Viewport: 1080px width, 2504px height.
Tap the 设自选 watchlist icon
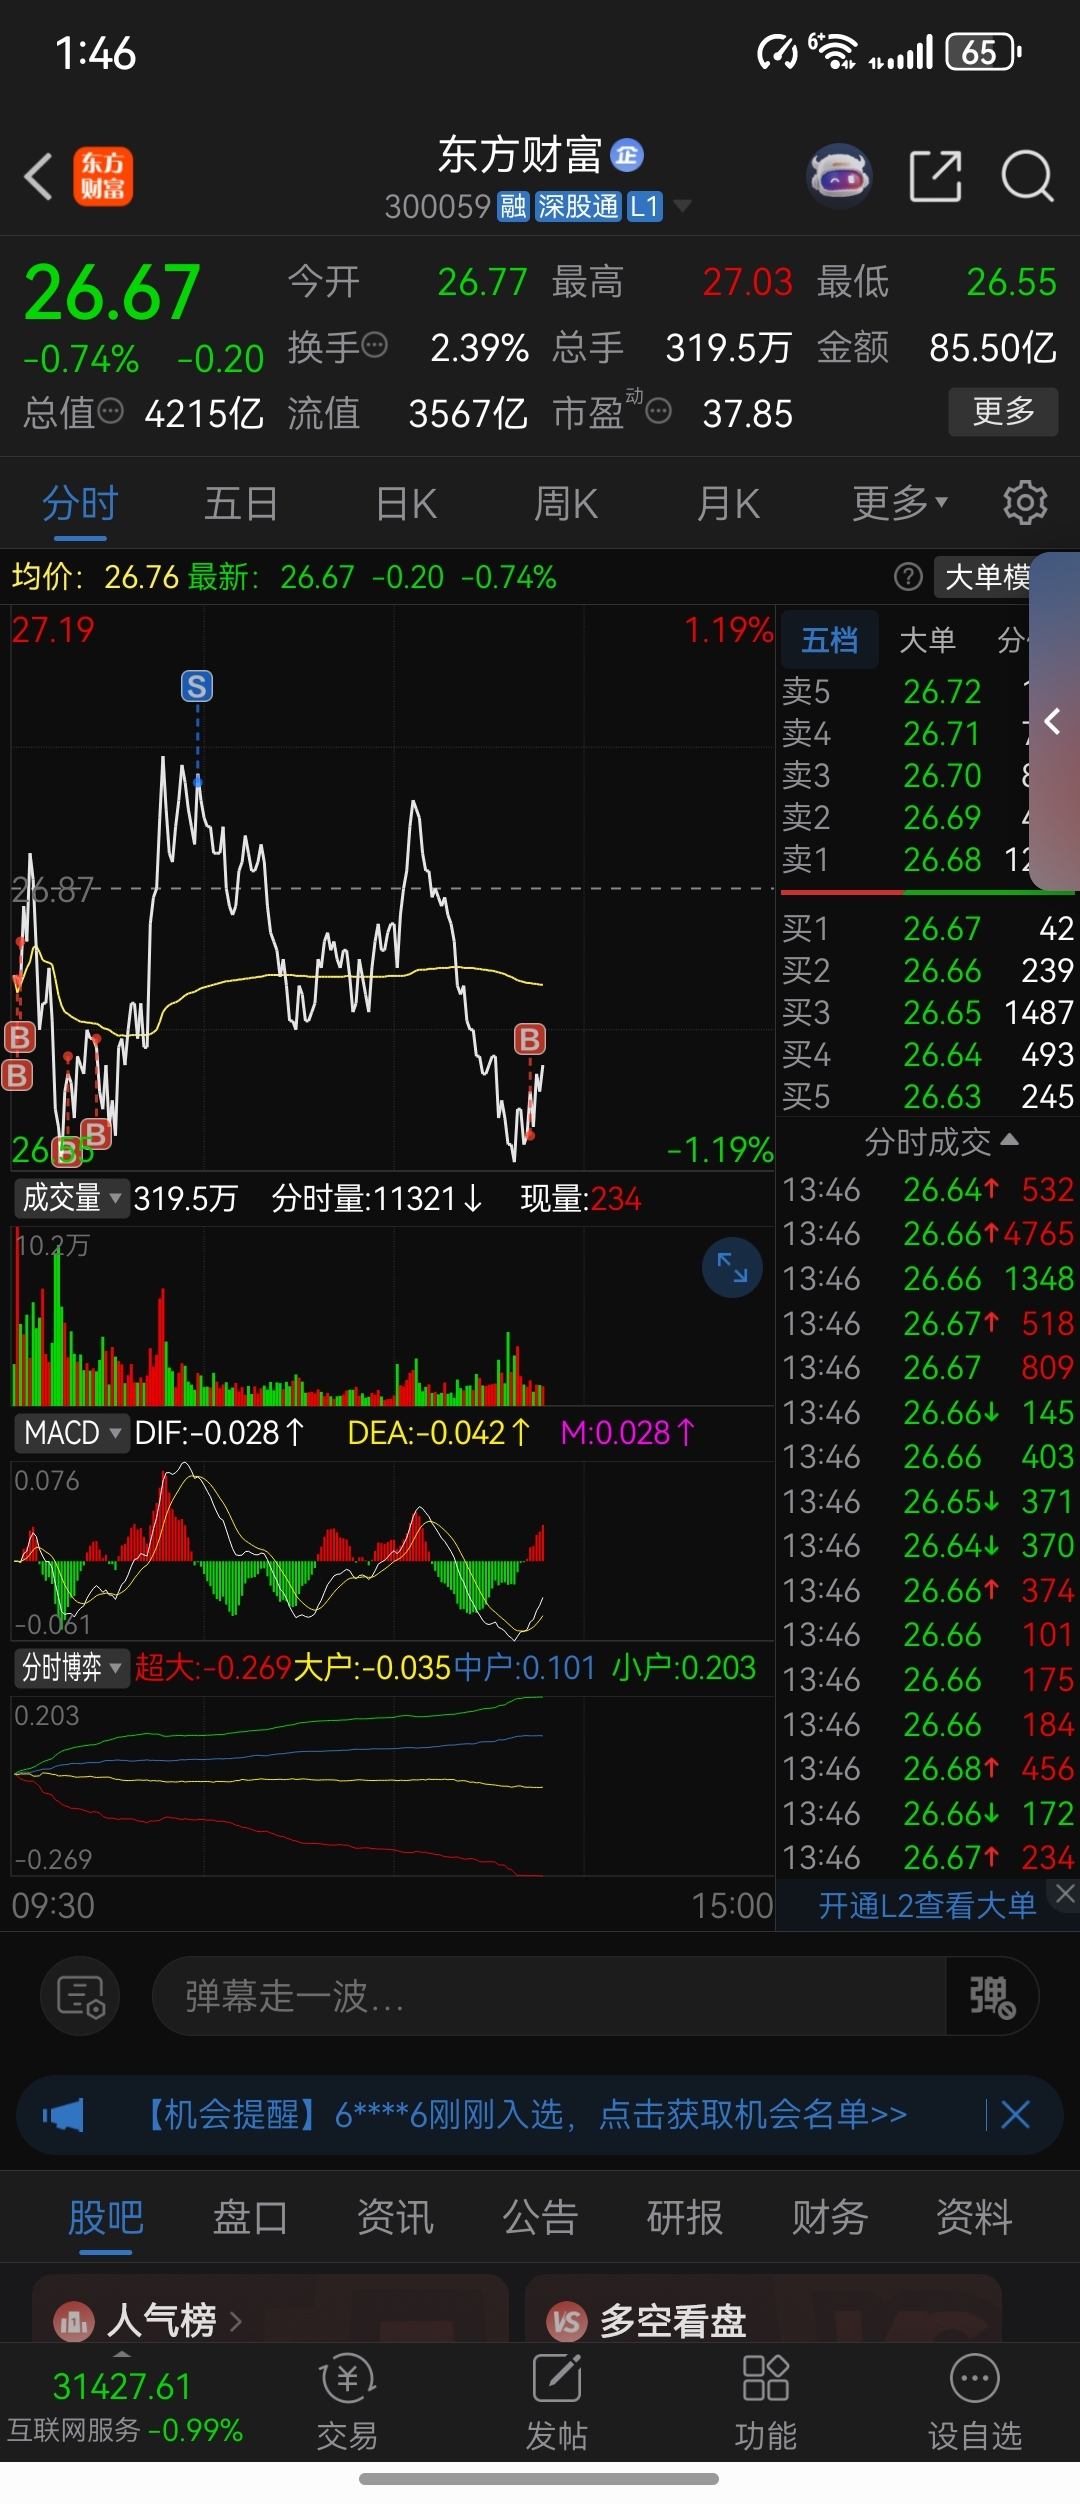click(975, 2402)
